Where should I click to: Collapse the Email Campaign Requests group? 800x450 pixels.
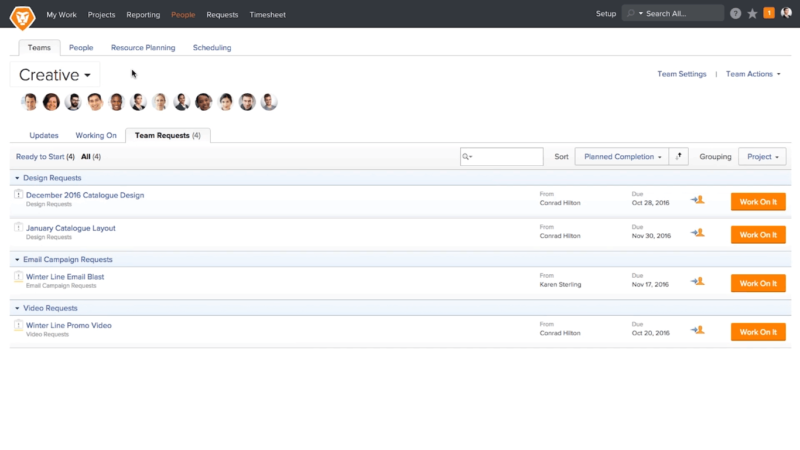click(17, 259)
